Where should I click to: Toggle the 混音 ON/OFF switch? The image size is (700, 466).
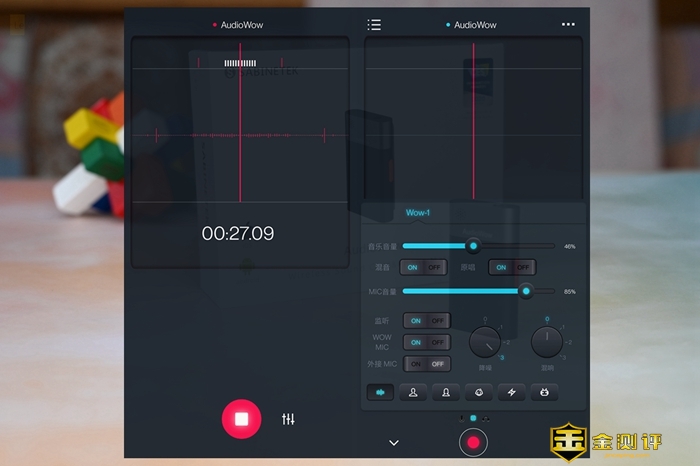pyautogui.click(x=423, y=267)
